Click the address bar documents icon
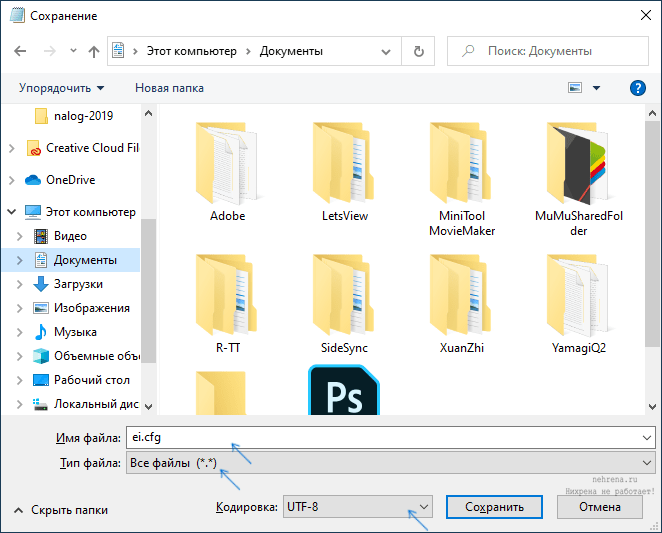 (118, 51)
